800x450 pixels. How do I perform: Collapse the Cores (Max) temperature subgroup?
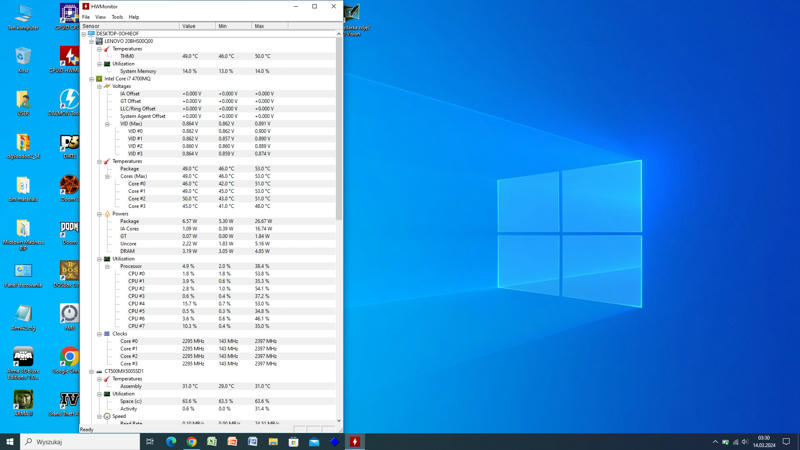(107, 177)
